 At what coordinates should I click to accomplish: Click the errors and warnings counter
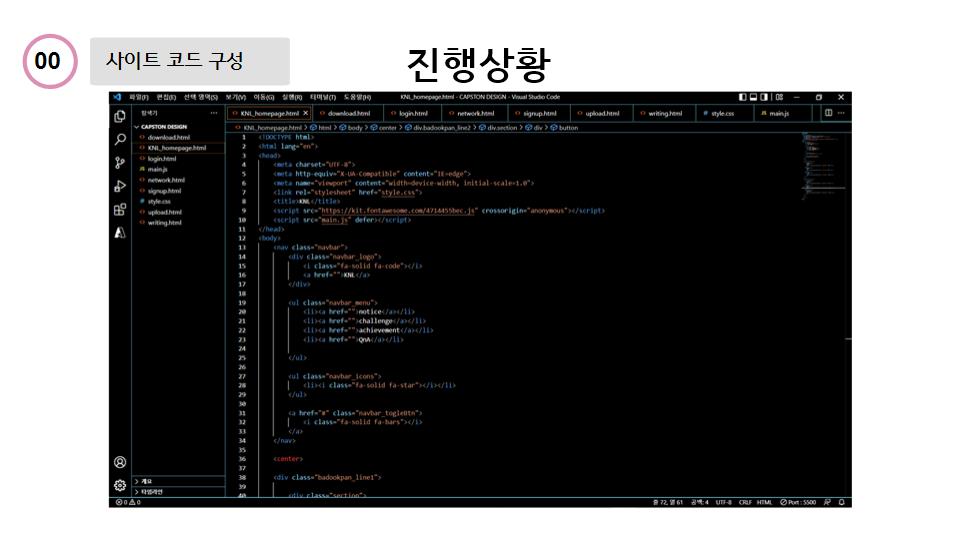coord(129,502)
